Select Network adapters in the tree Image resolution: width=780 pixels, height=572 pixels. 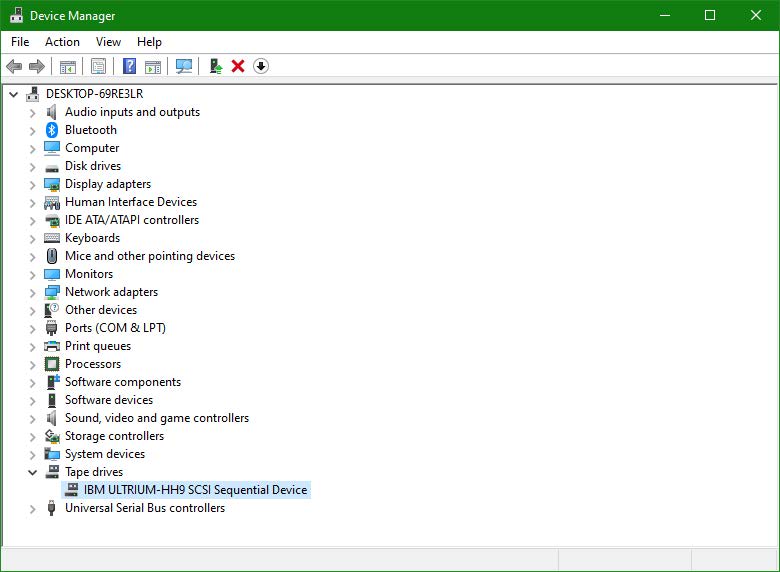(111, 292)
